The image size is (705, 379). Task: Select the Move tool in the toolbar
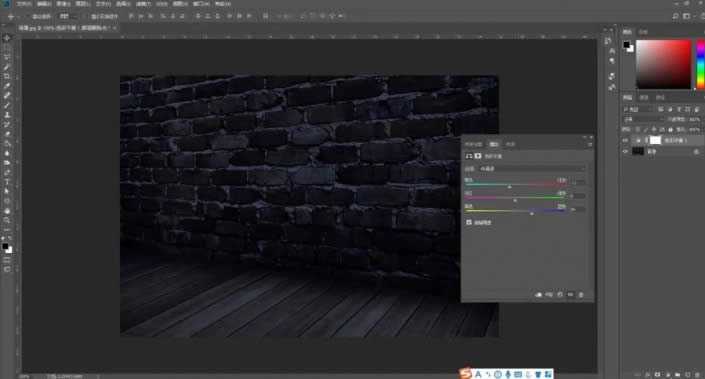pos(7,39)
